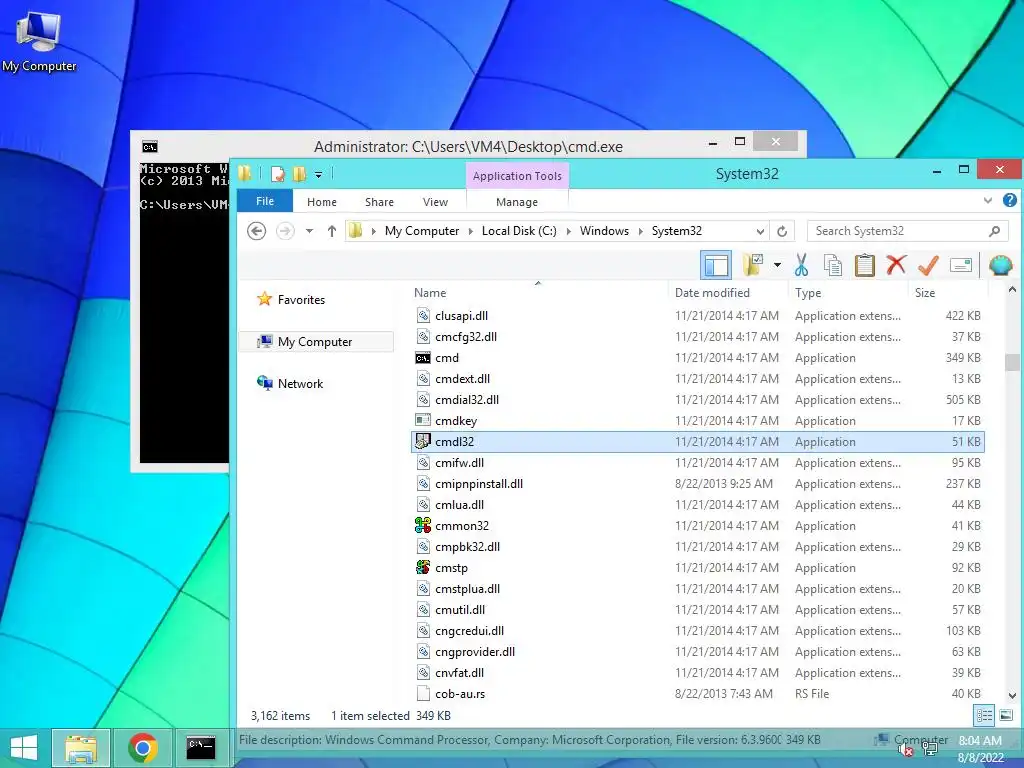Viewport: 1024px width, 768px height.
Task: Switch to large icons view in status bar
Action: click(x=1006, y=715)
